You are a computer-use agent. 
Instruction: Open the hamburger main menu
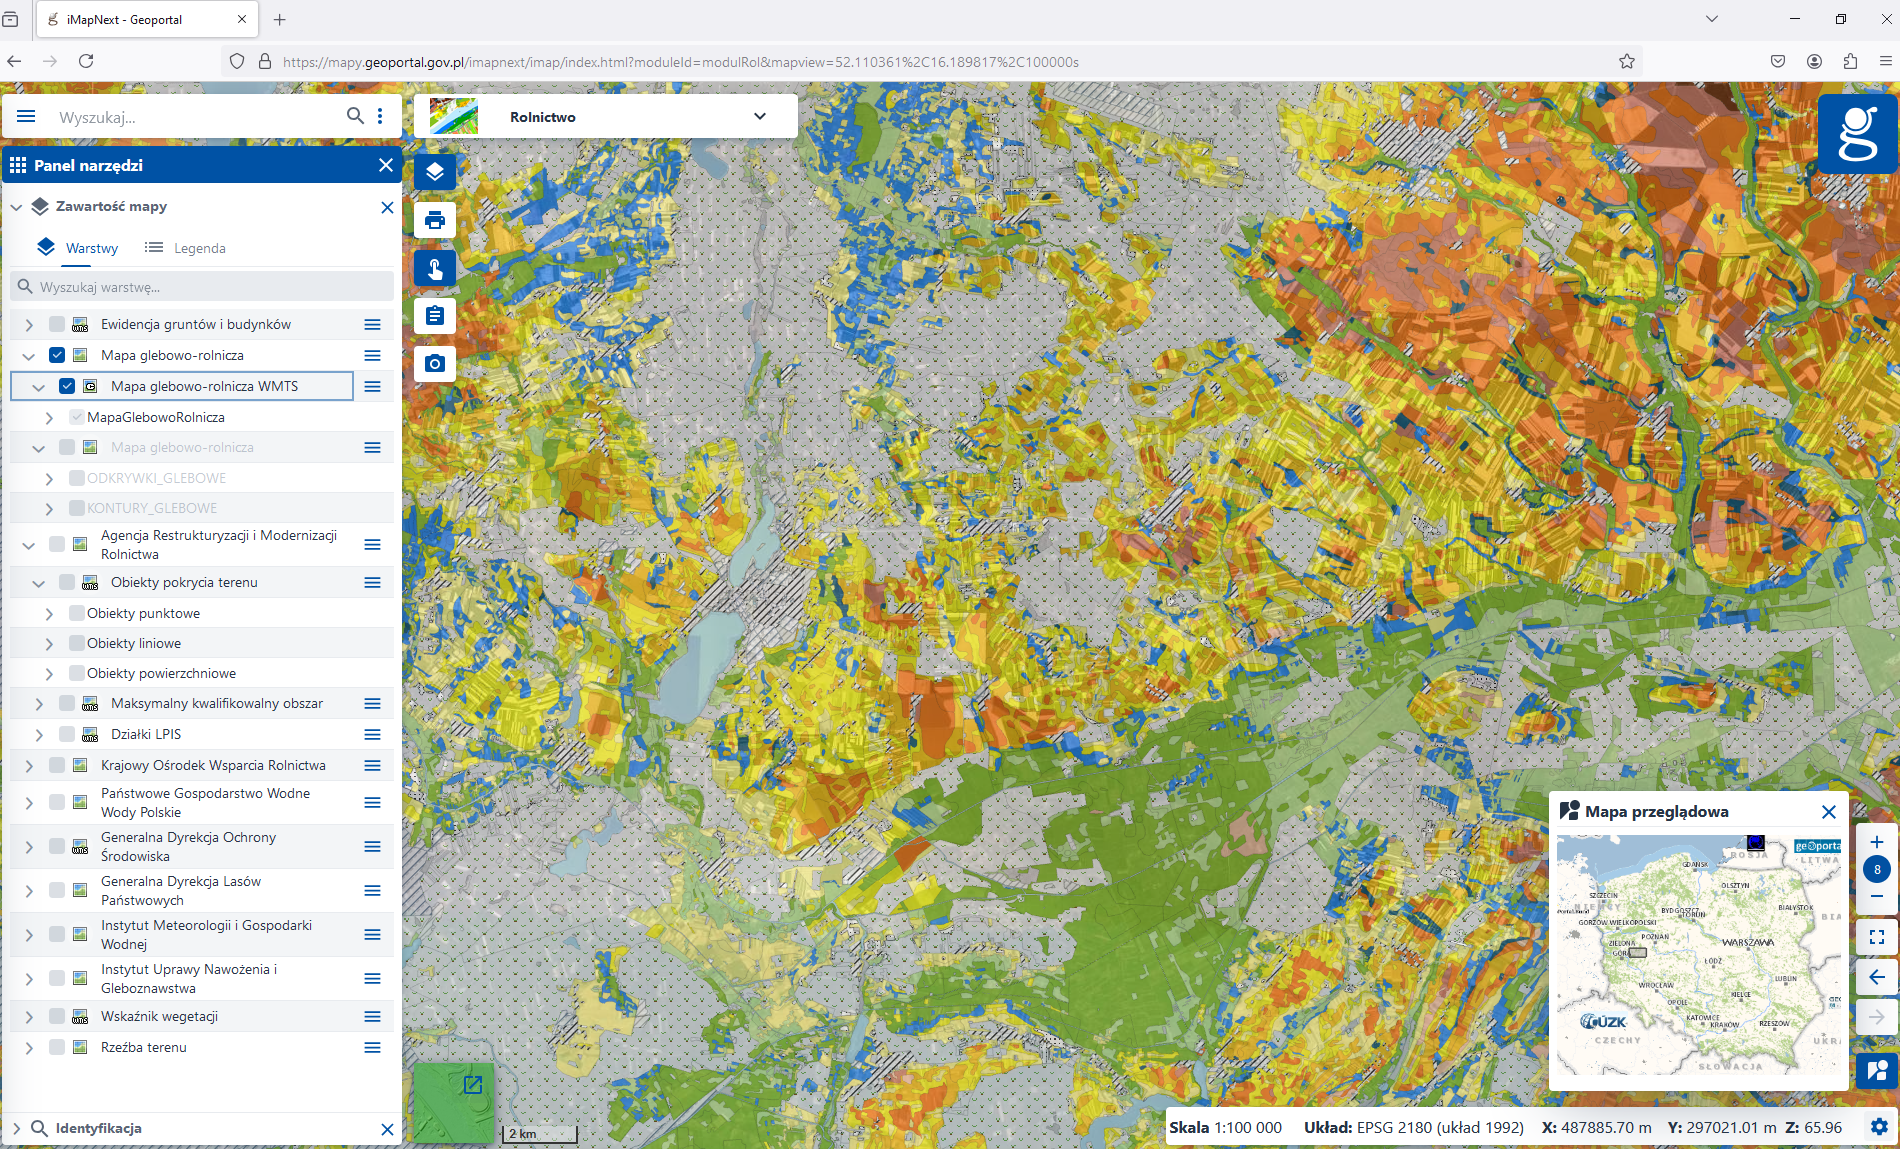click(x=26, y=117)
